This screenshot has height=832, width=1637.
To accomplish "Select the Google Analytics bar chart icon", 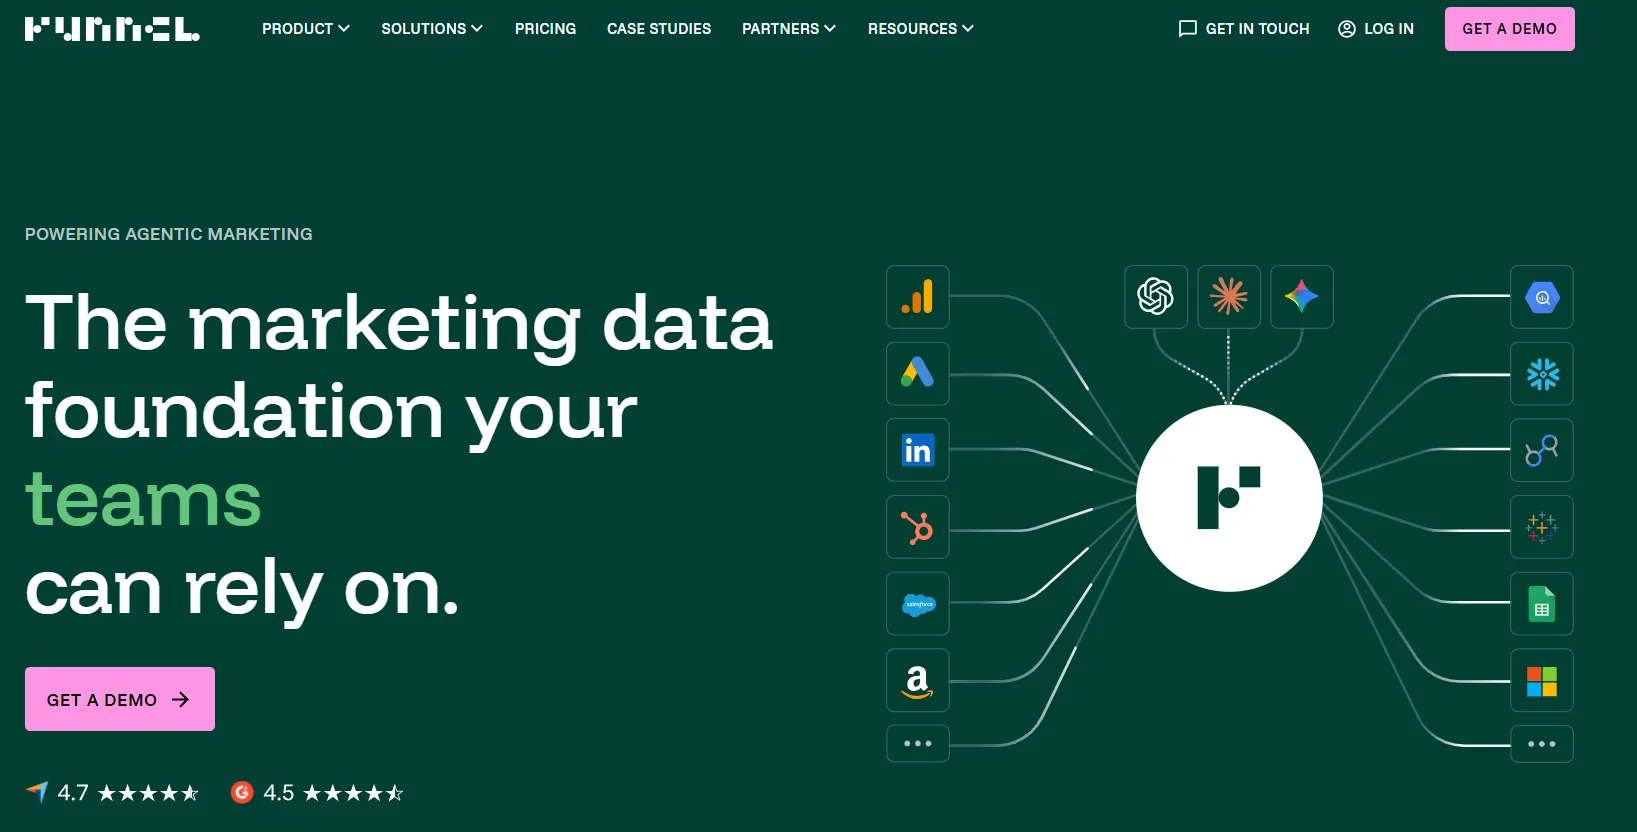I will 918,297.
